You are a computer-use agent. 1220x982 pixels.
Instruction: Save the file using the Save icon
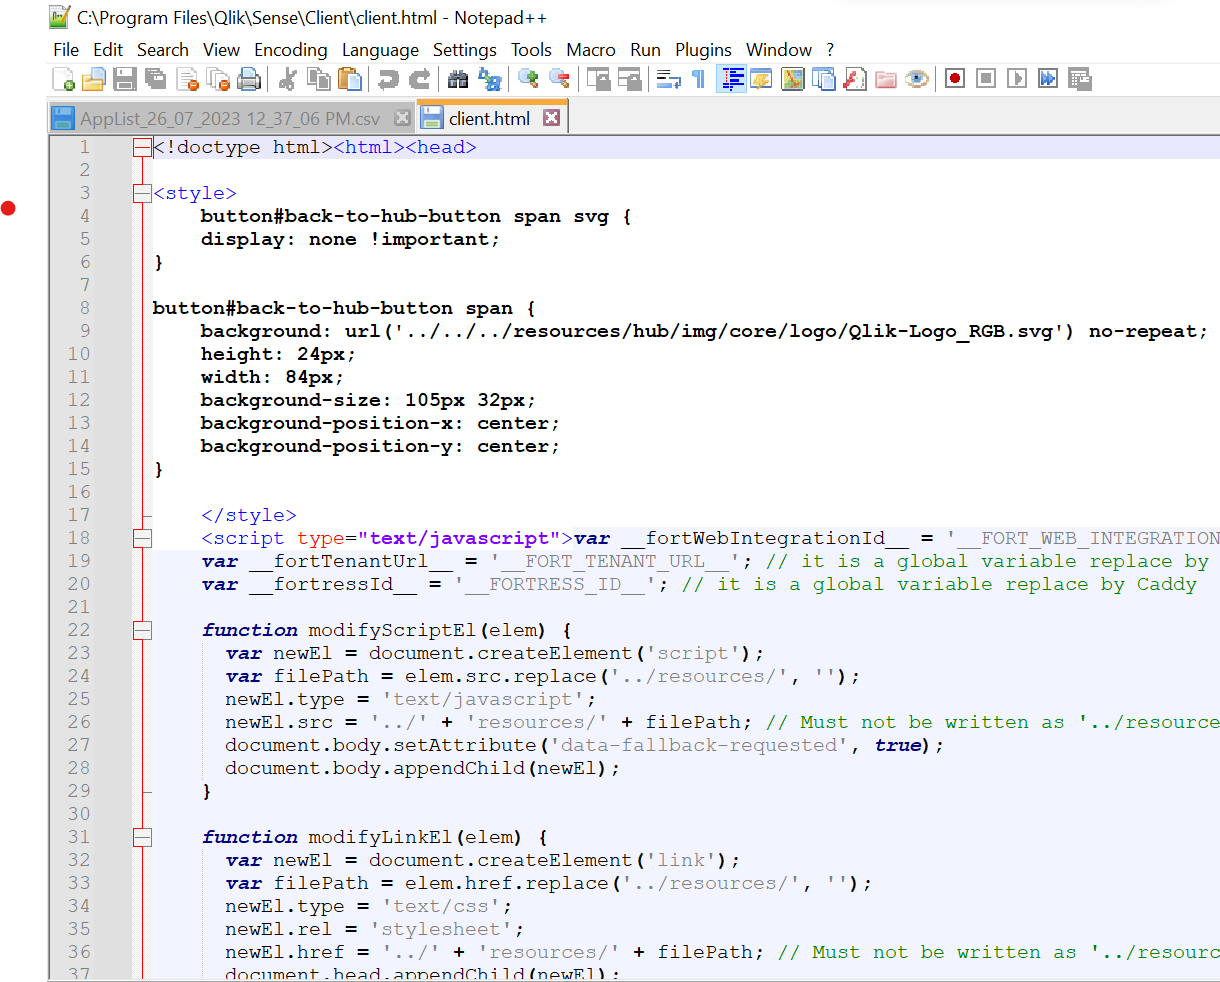point(126,78)
